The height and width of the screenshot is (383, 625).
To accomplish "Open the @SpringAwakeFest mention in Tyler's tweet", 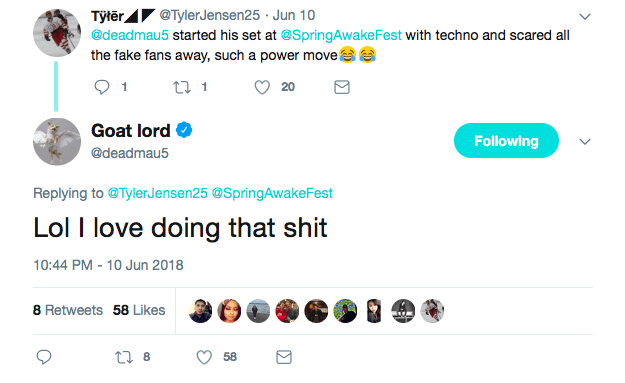I will (x=341, y=35).
